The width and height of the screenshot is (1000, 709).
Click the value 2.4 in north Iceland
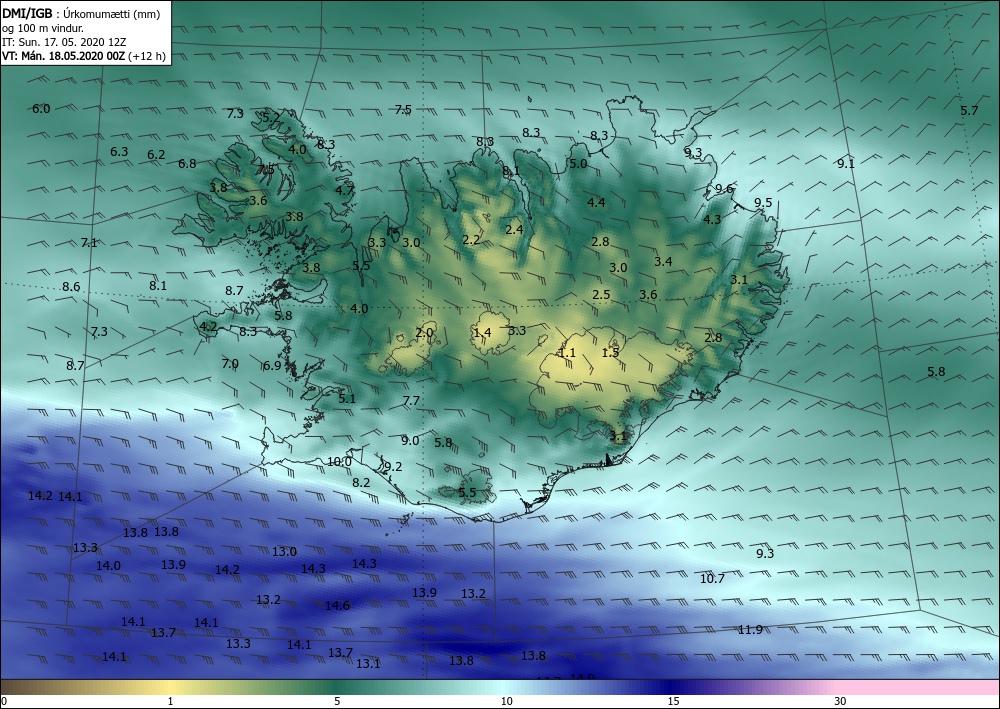(x=514, y=230)
